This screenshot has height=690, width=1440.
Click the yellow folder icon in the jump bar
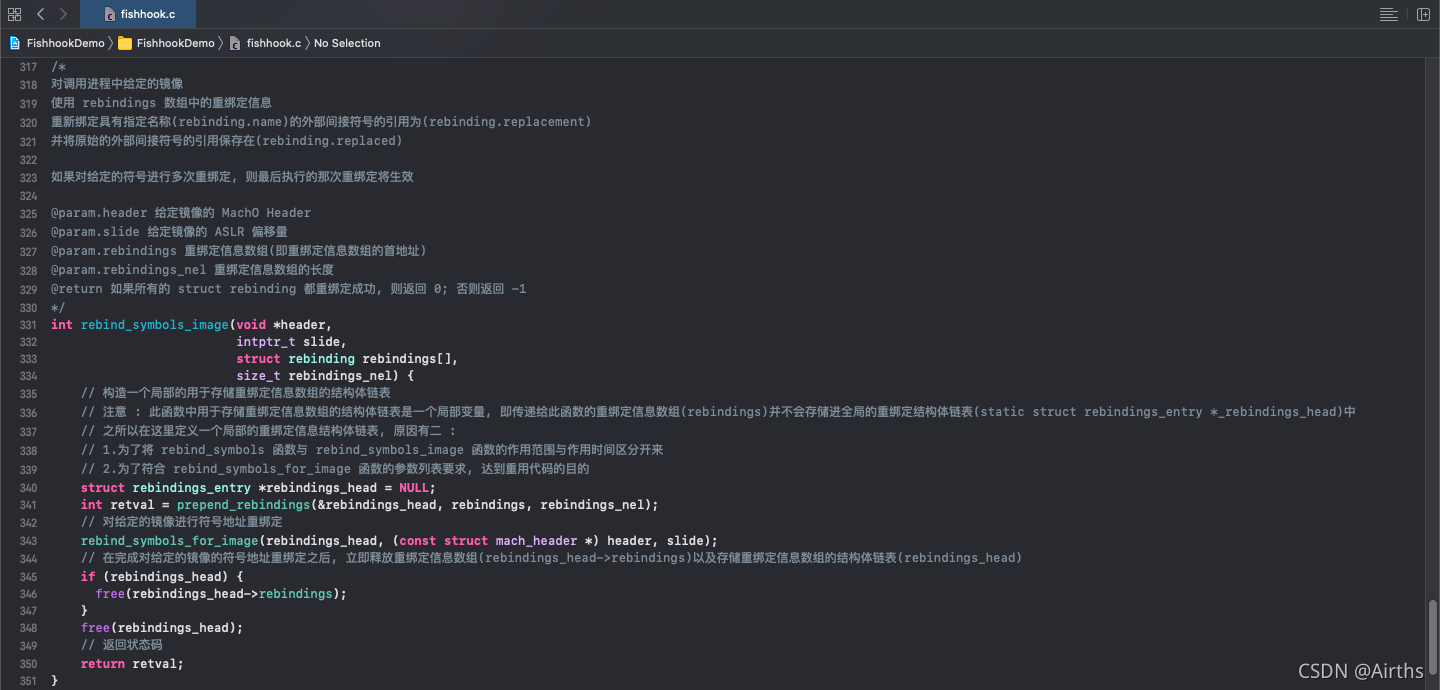tap(124, 43)
